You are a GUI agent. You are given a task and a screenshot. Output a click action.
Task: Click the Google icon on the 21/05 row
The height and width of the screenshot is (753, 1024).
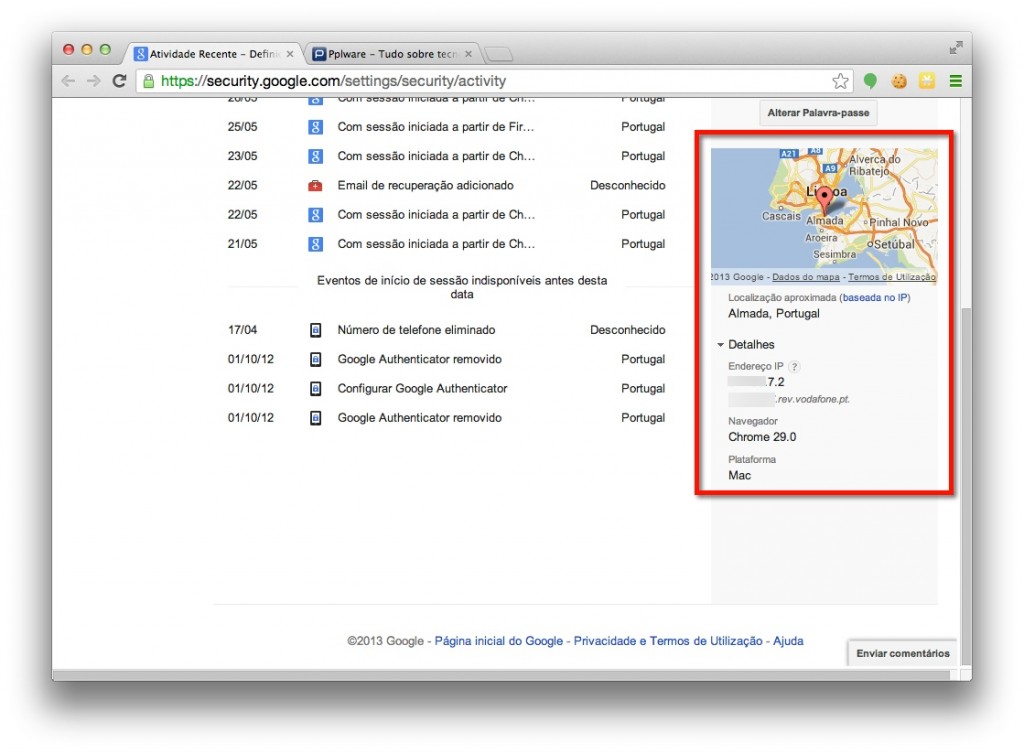pos(315,244)
